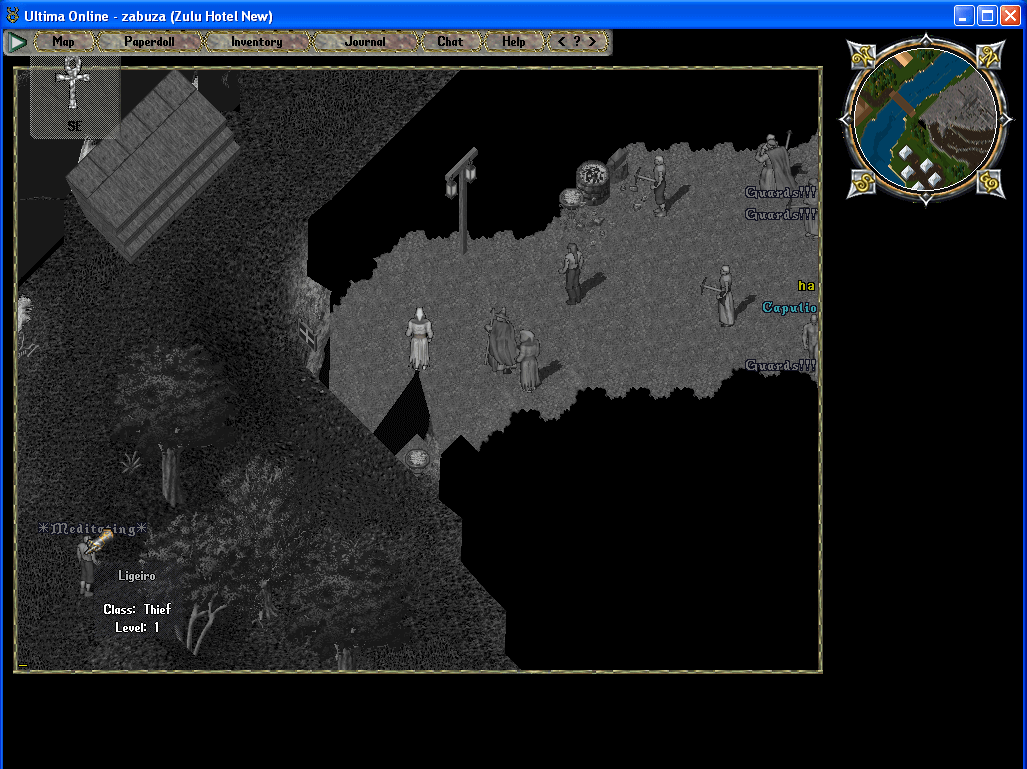Viewport: 1027px width, 769px height.
Task: Click the top-right minimap corner ornament
Action: tap(989, 55)
